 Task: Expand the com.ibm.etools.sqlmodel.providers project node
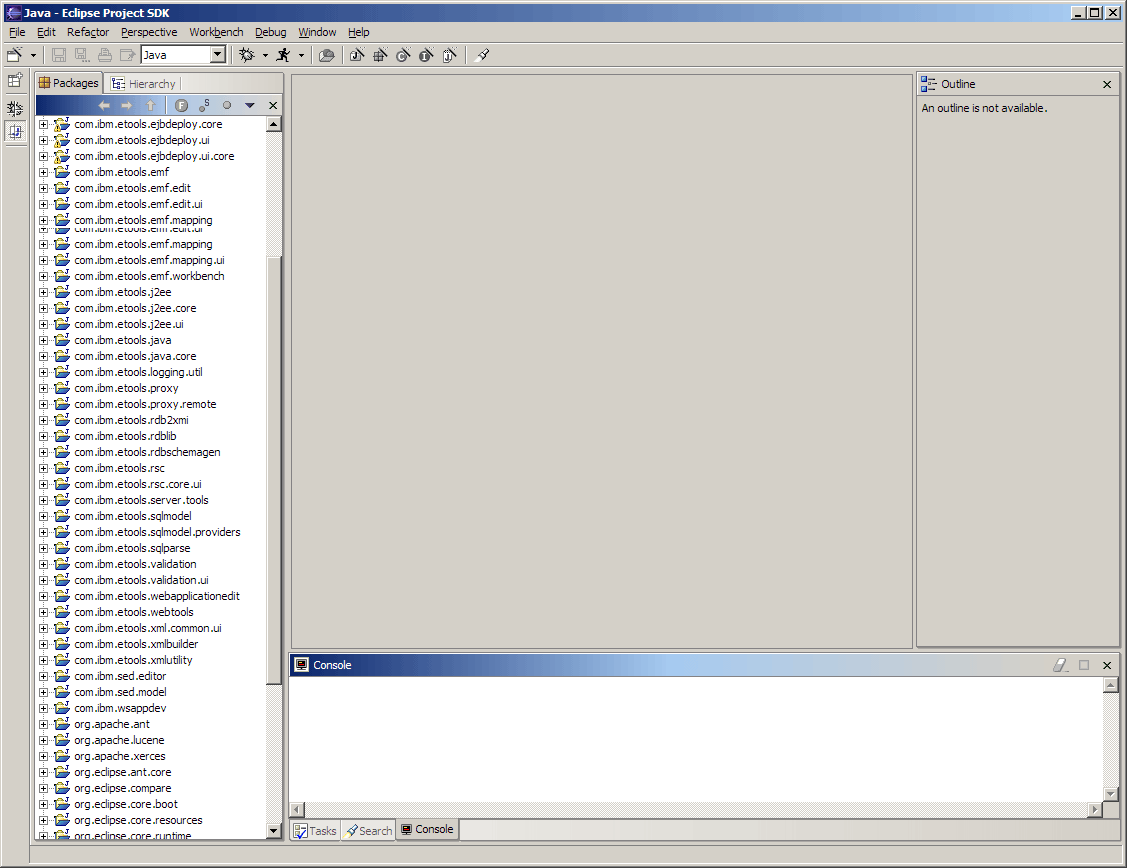coord(44,532)
